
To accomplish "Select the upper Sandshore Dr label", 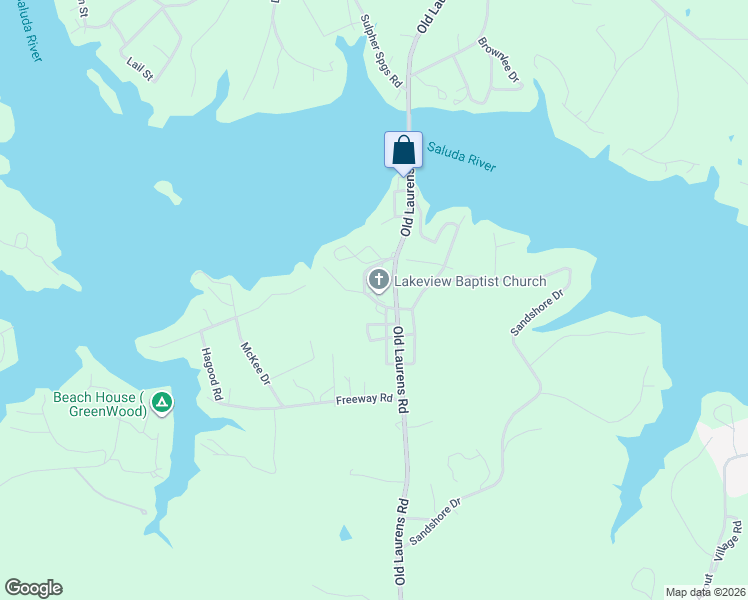I will pos(537,312).
